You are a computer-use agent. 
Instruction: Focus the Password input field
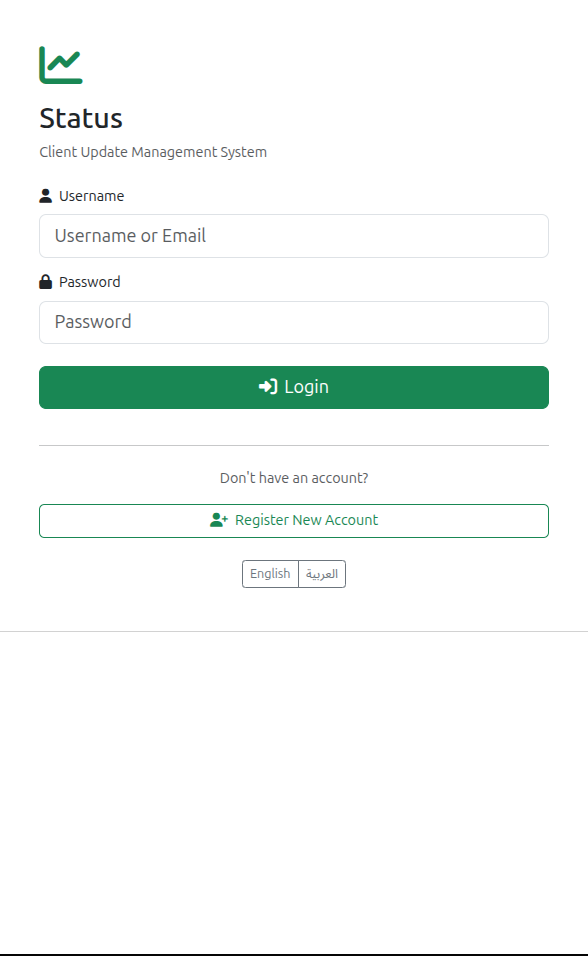coord(294,322)
